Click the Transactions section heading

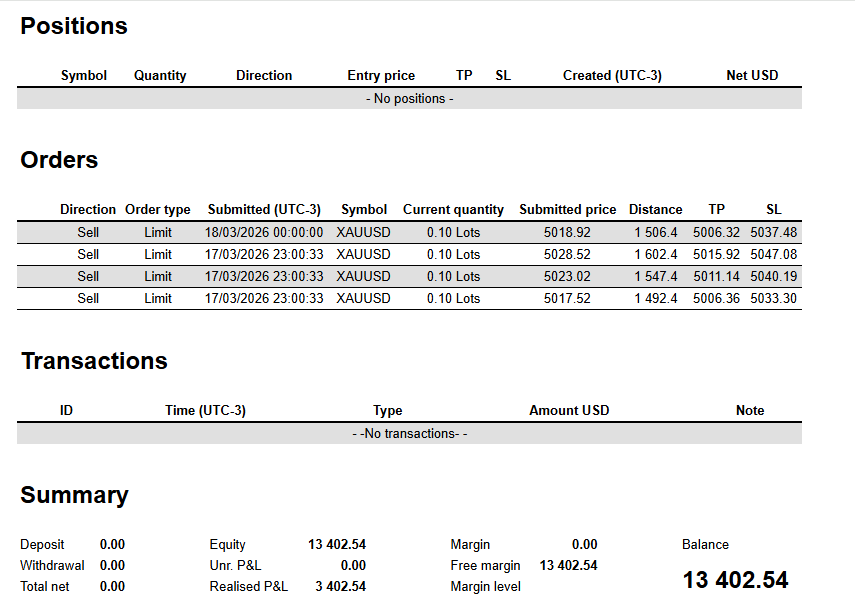point(94,361)
